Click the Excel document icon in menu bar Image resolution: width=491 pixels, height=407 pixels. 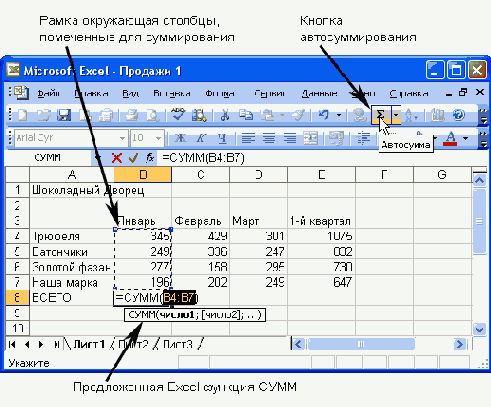(x=22, y=93)
